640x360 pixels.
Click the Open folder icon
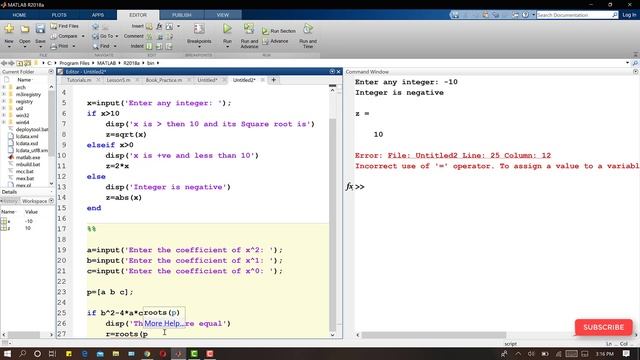pos(25,29)
